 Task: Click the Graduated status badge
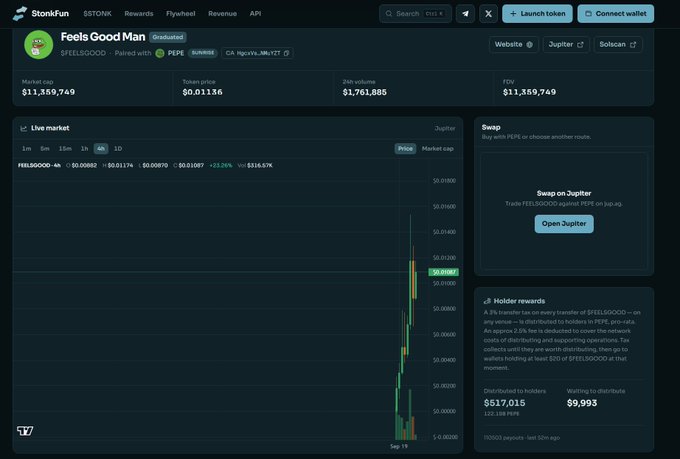(x=168, y=37)
